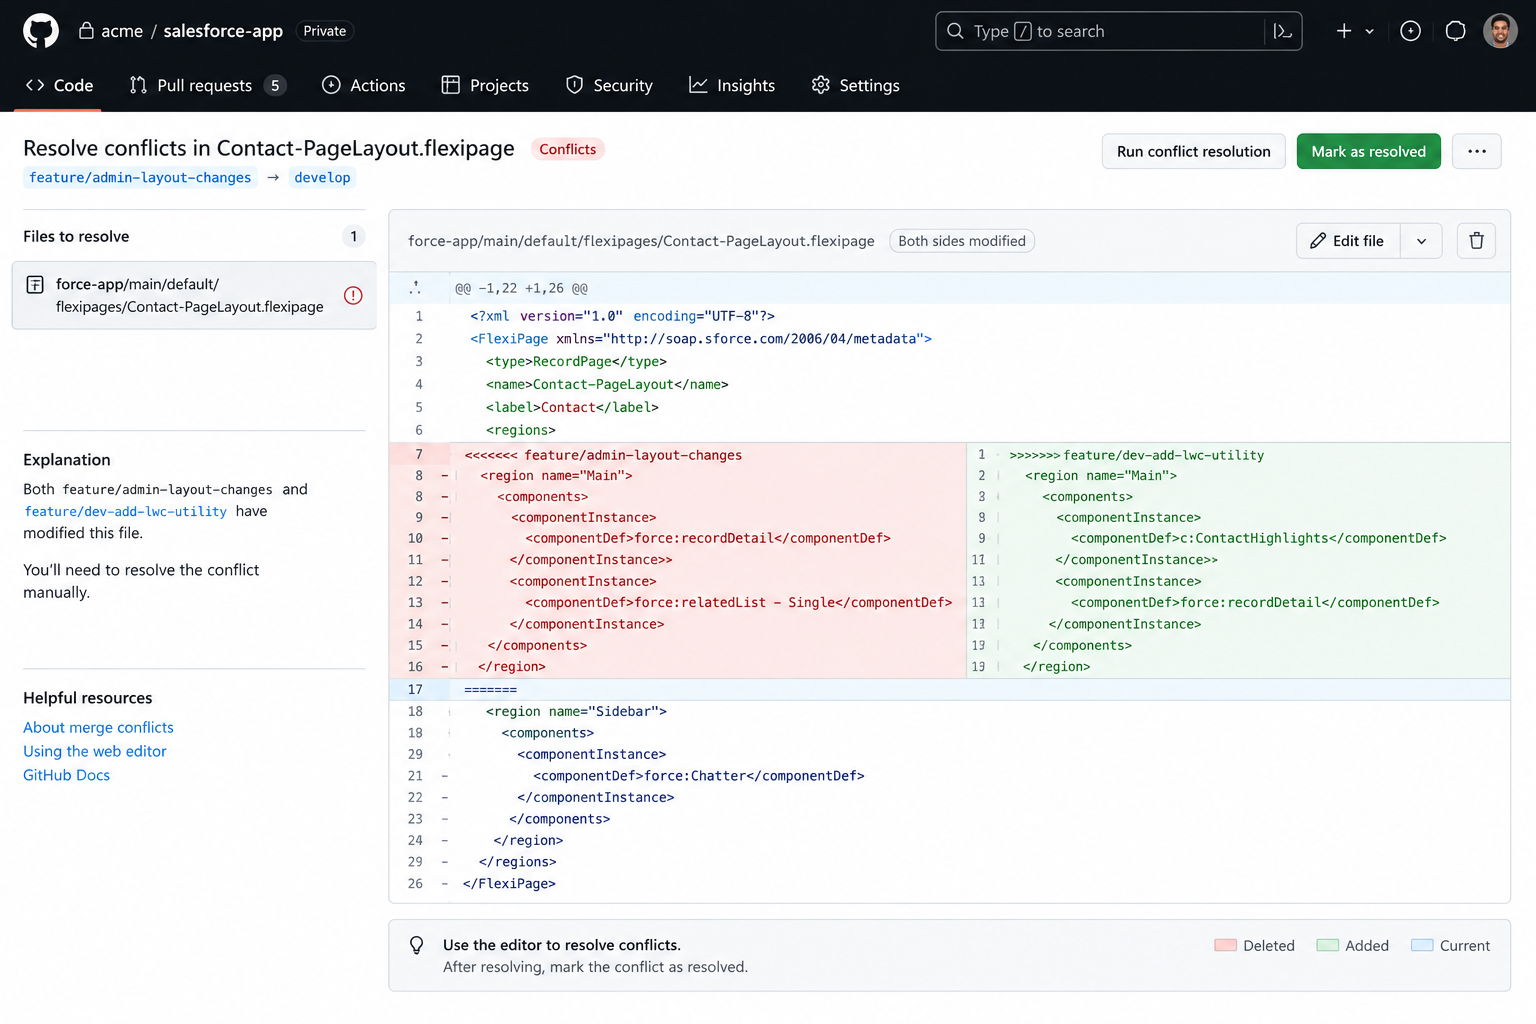Click the closing </FlexiPage> line
Screen dimensions: 1536x1024
(509, 883)
